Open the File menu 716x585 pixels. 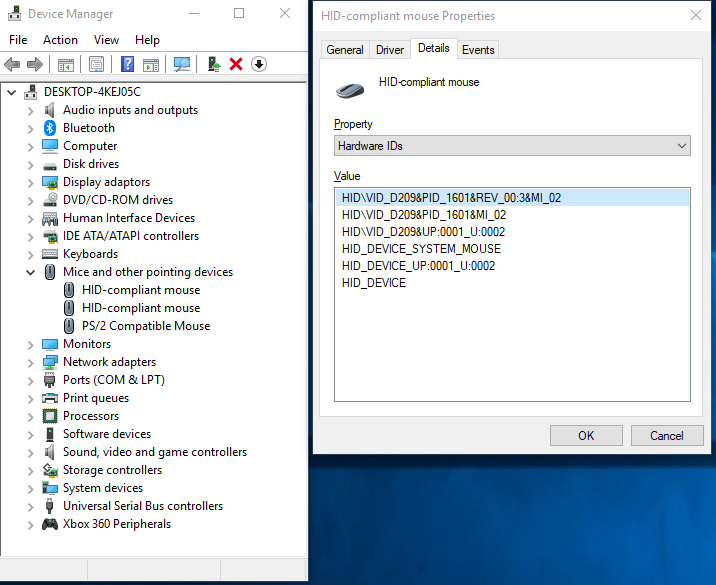(x=18, y=40)
